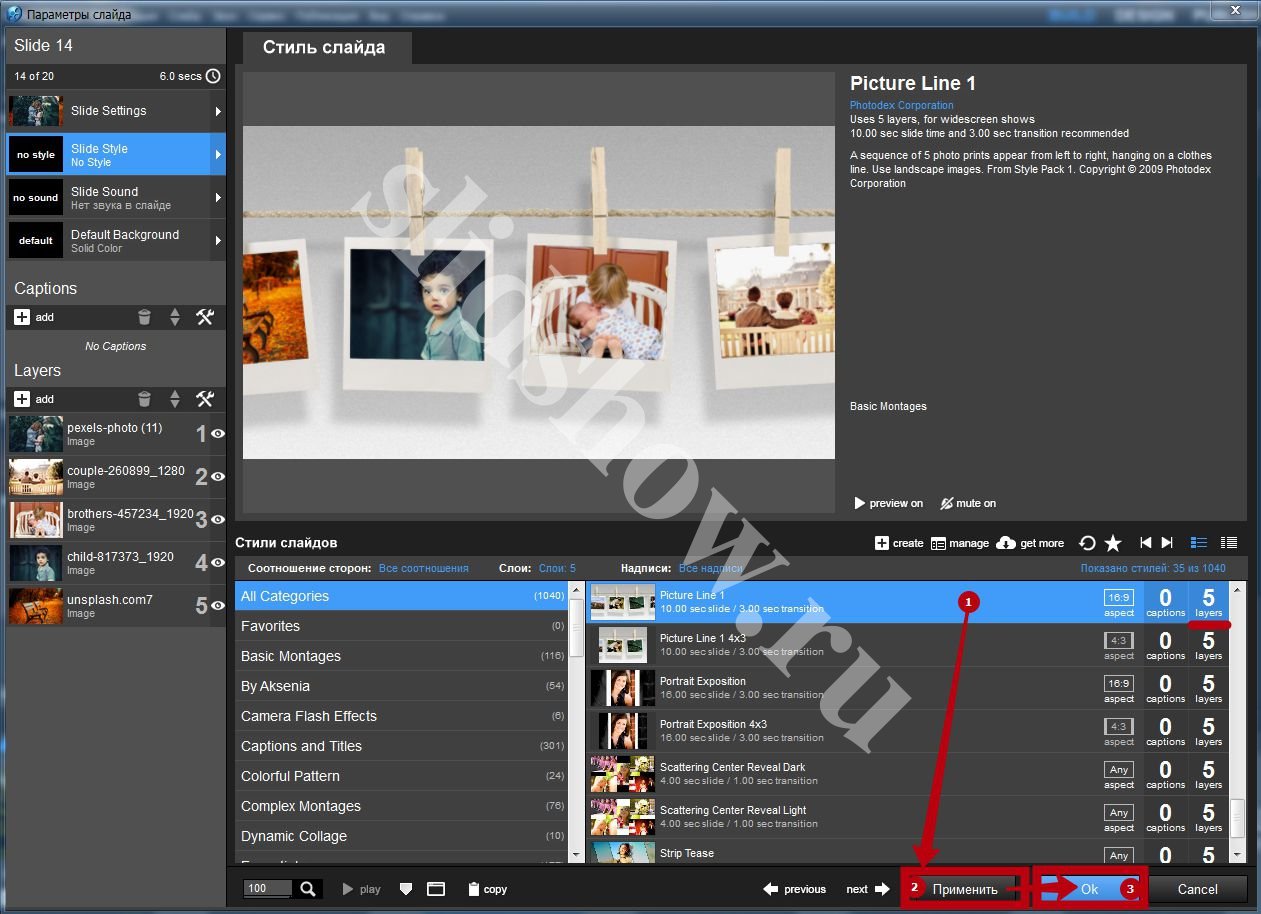Screen dimensions: 1261x914
Task: Click the 'Применить' apply button
Action: (965, 889)
